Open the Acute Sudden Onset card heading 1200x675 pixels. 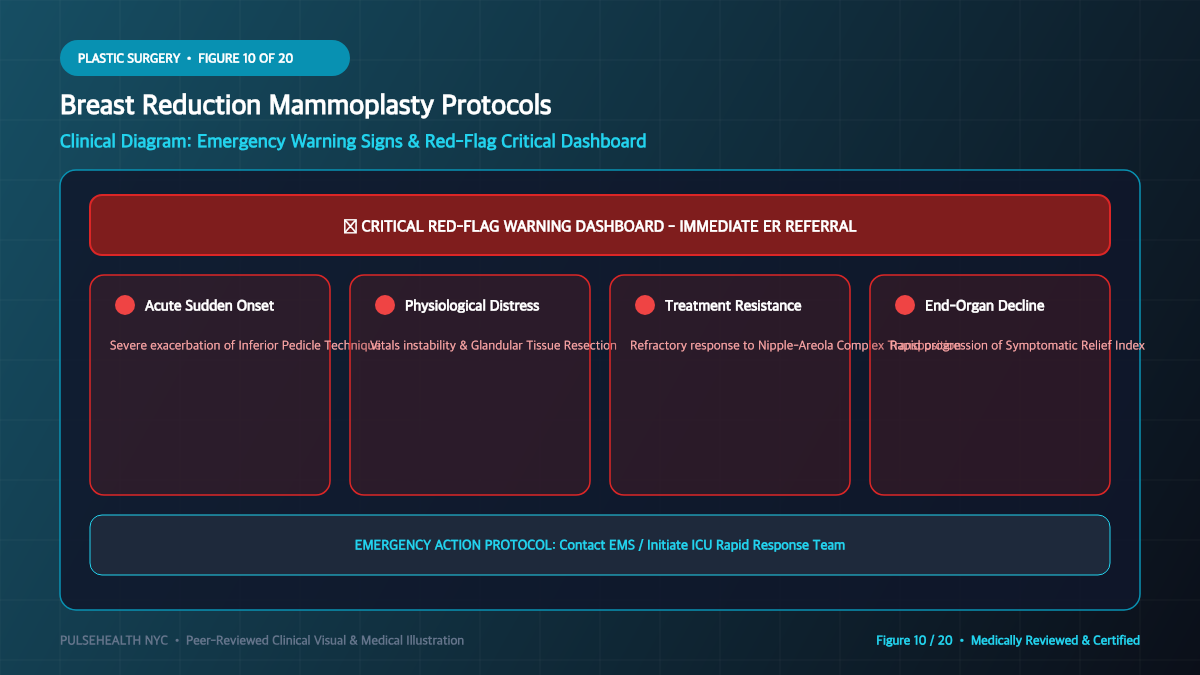[x=209, y=305]
